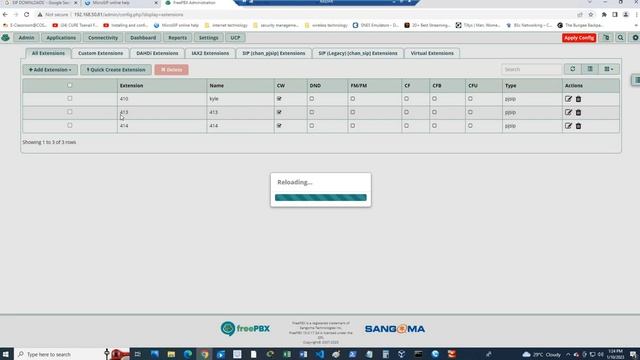Toggle Do Not Disturb for extension 410
Viewport: 640px width, 360px height.
point(312,99)
